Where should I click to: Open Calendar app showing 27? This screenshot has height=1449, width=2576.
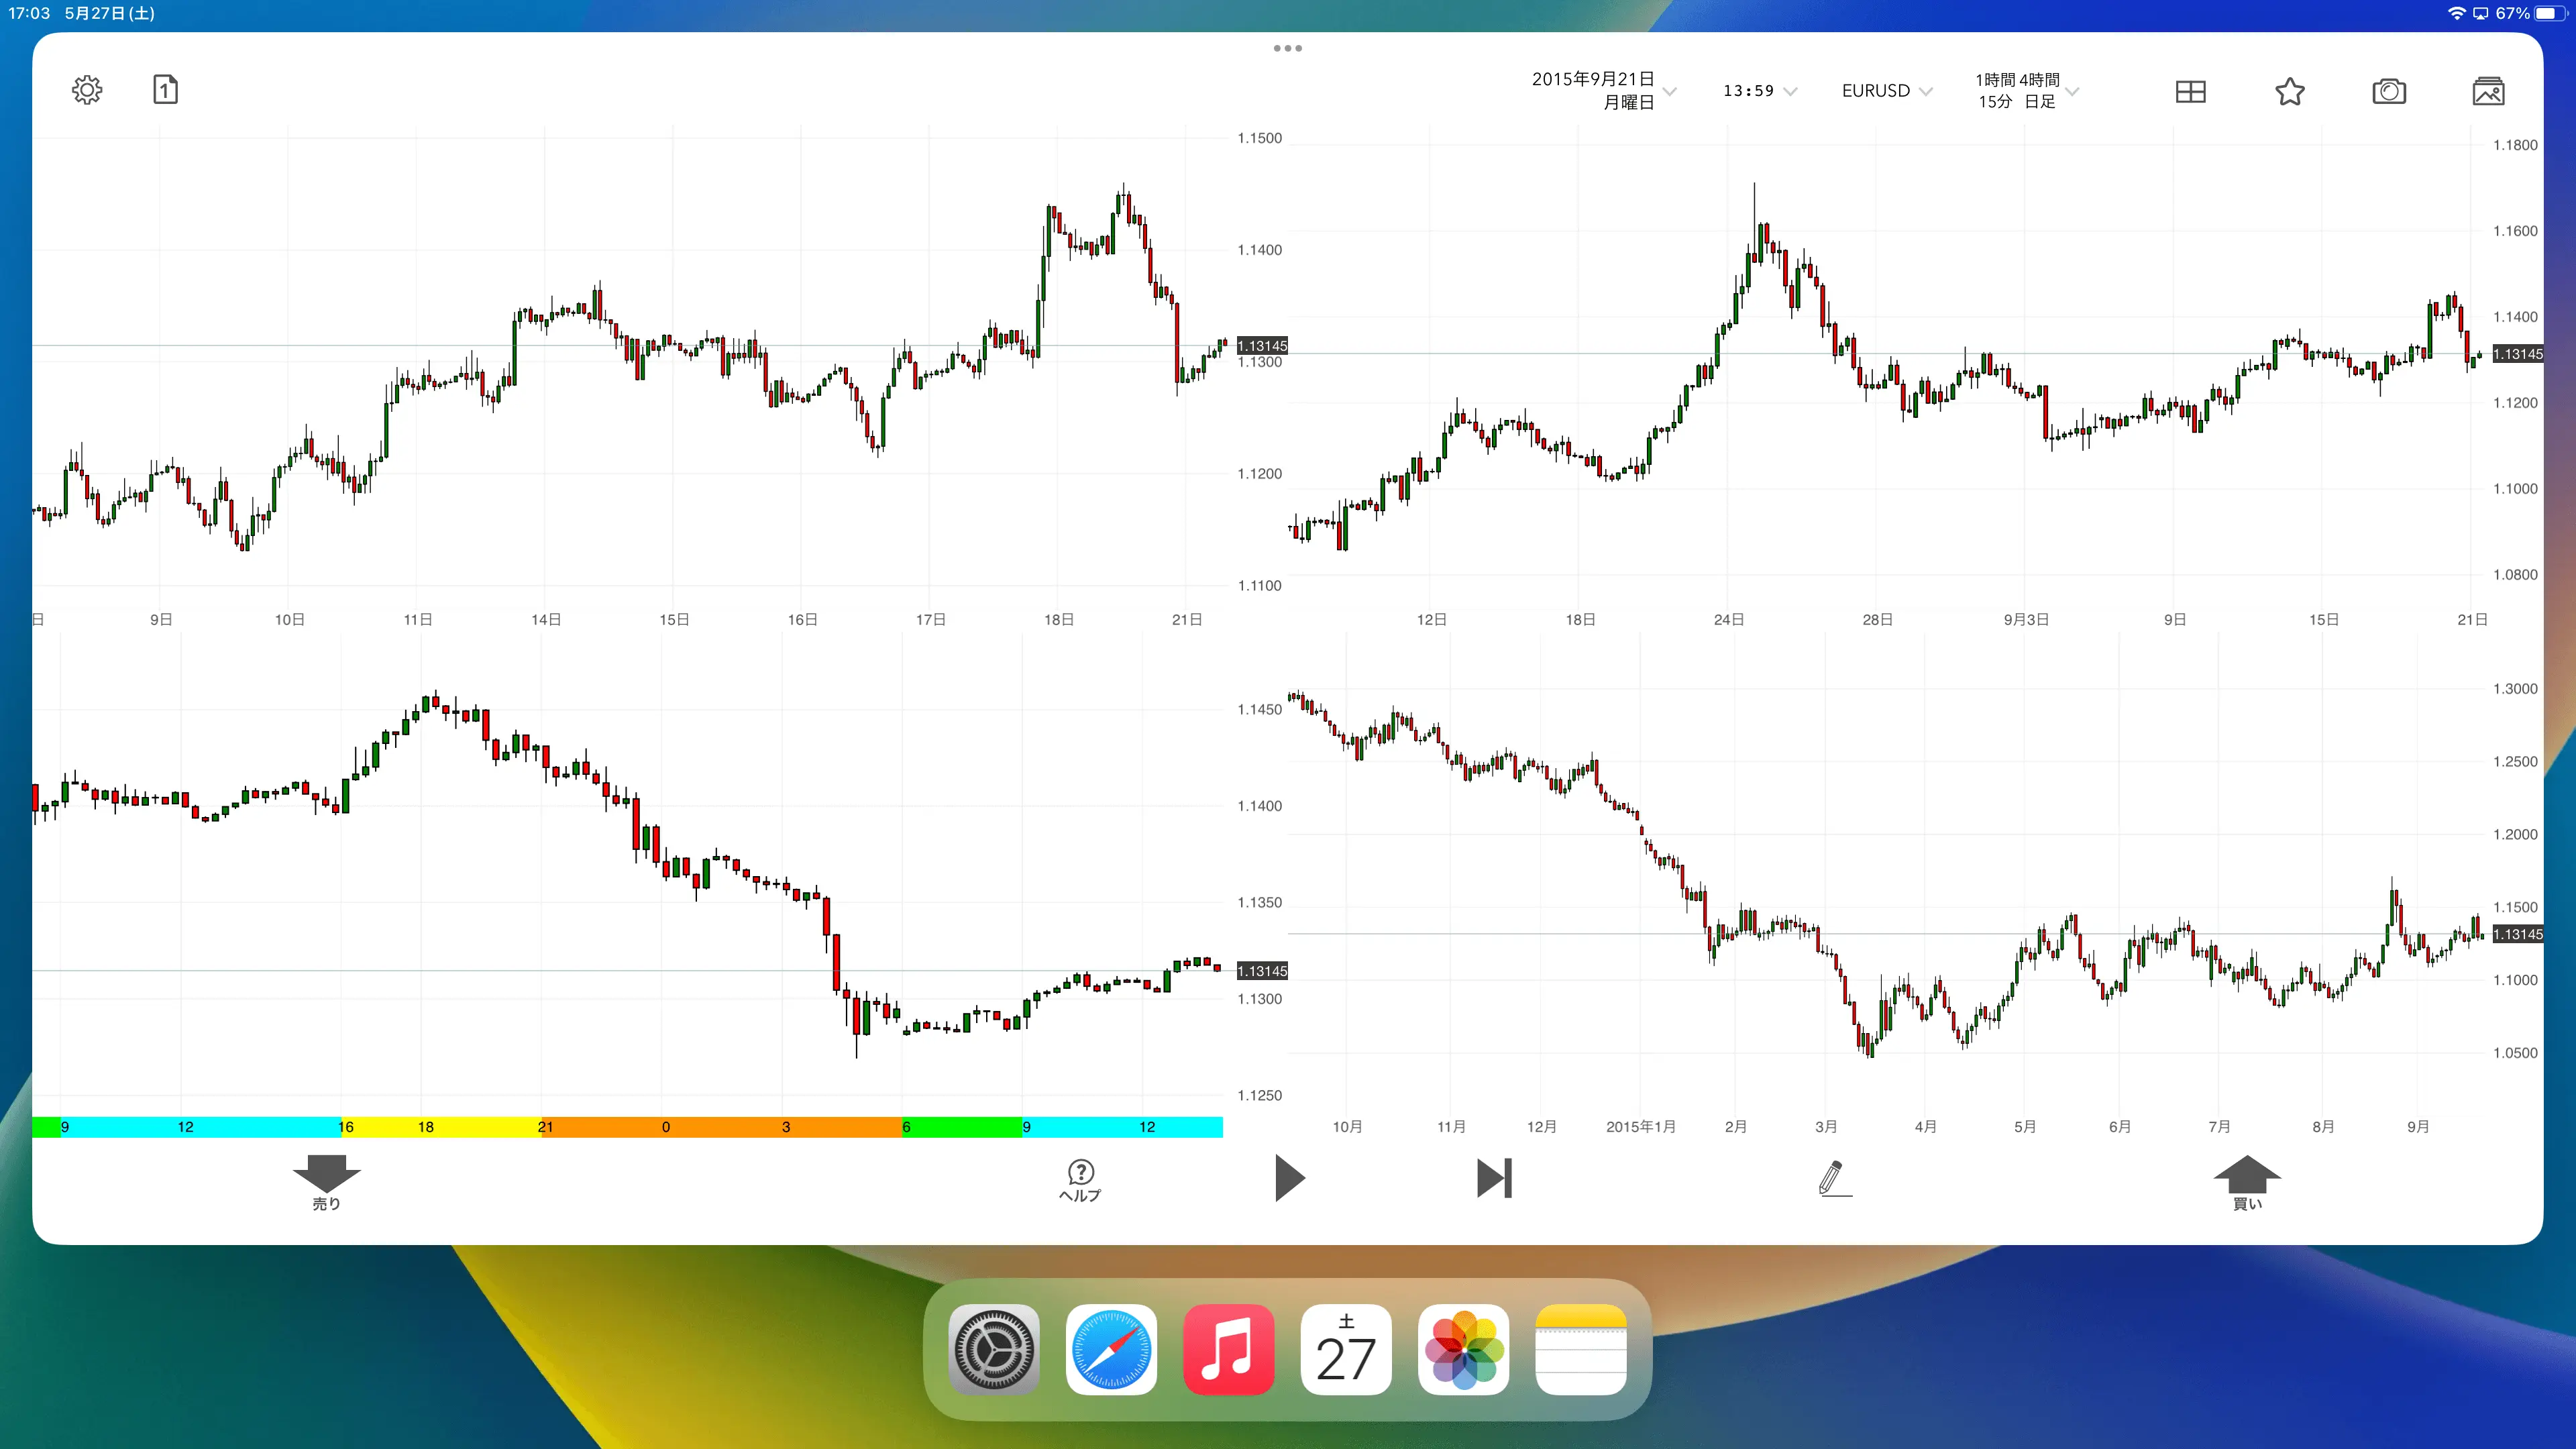(1346, 1349)
